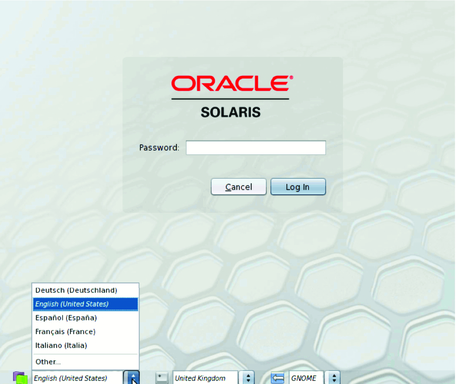
Task: Click the language dropdown arrow button
Action: click(132, 378)
